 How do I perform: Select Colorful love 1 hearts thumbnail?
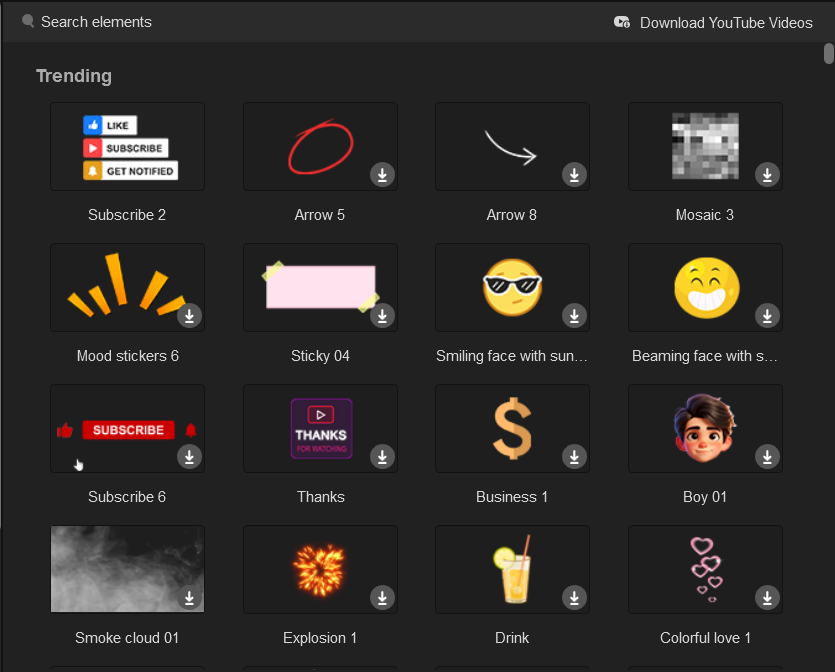point(705,569)
